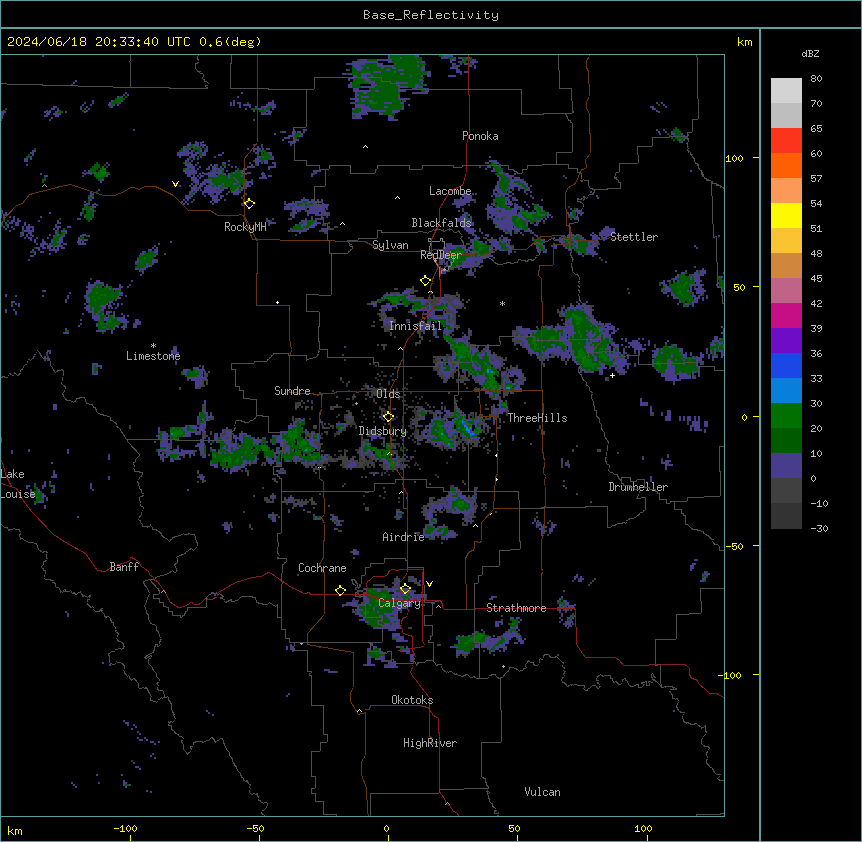The image size is (862, 842).
Task: Click the 100 tick on the right vertical axis
Action: (734, 158)
